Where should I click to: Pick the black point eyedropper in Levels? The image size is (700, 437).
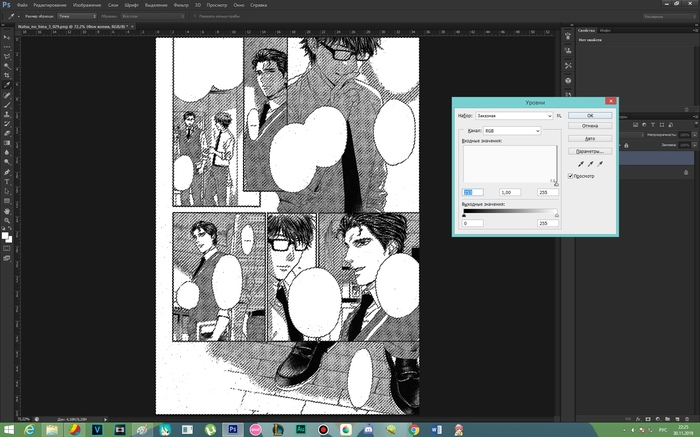[x=580, y=164]
